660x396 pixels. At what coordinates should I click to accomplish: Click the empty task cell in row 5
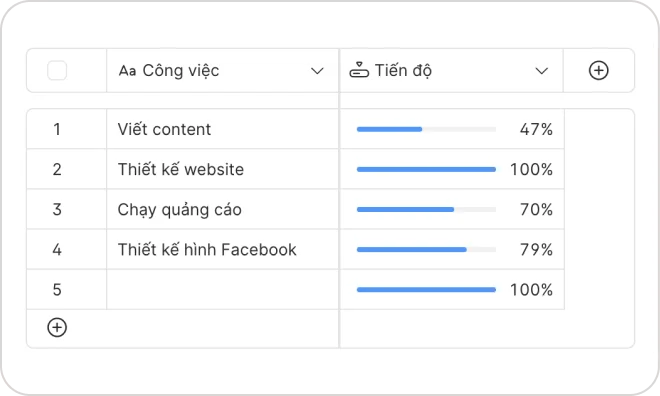tap(223, 290)
